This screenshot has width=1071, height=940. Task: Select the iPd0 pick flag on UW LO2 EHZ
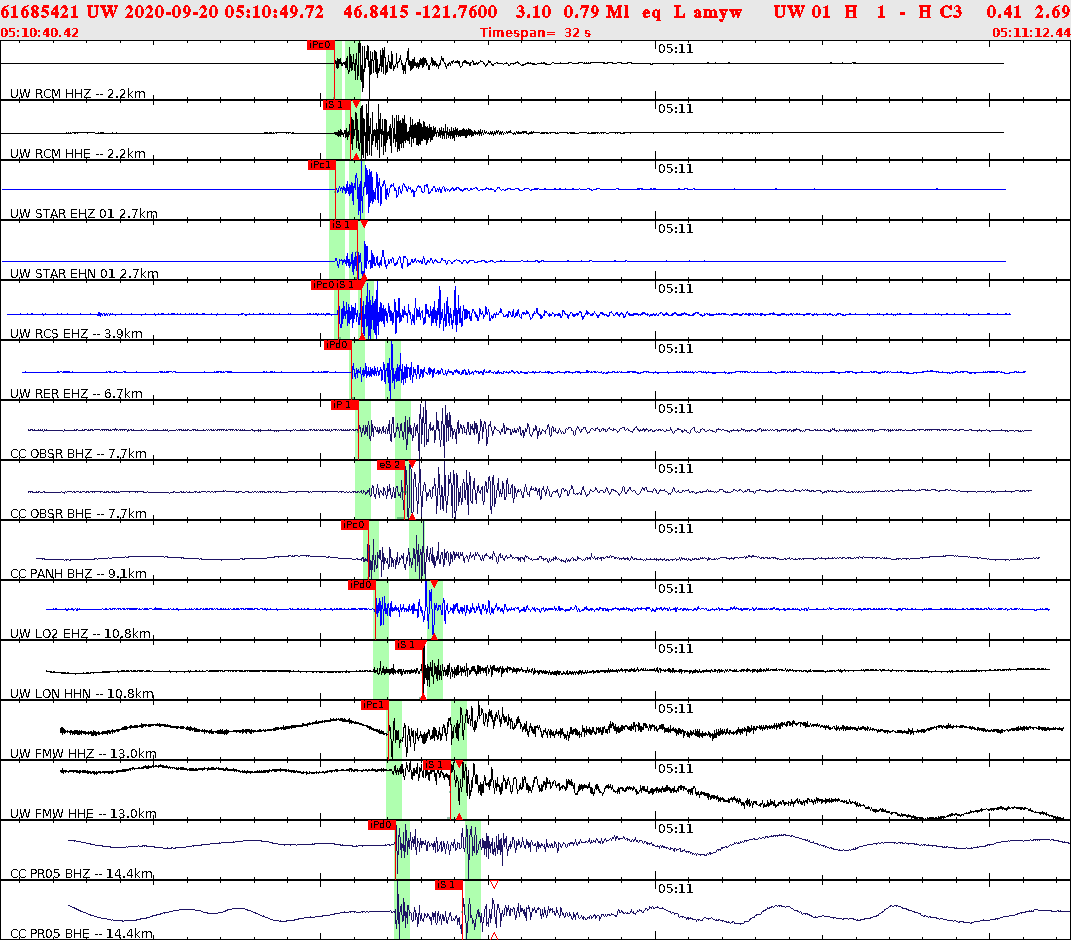tap(363, 586)
